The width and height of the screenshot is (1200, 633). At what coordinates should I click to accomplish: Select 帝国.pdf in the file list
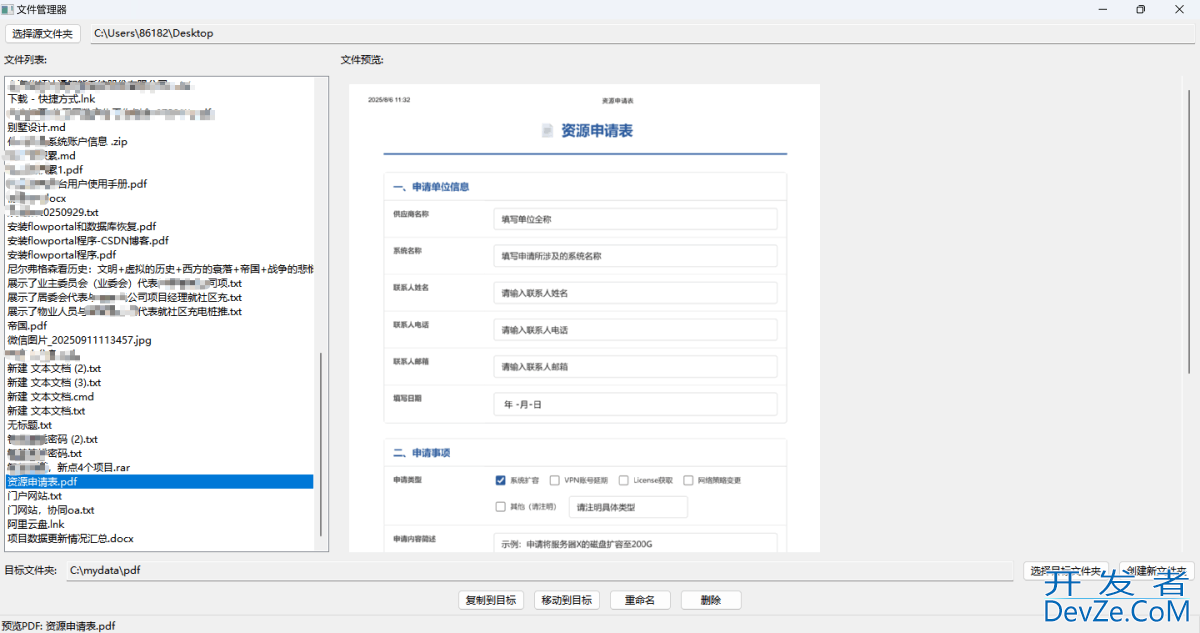click(x=27, y=326)
